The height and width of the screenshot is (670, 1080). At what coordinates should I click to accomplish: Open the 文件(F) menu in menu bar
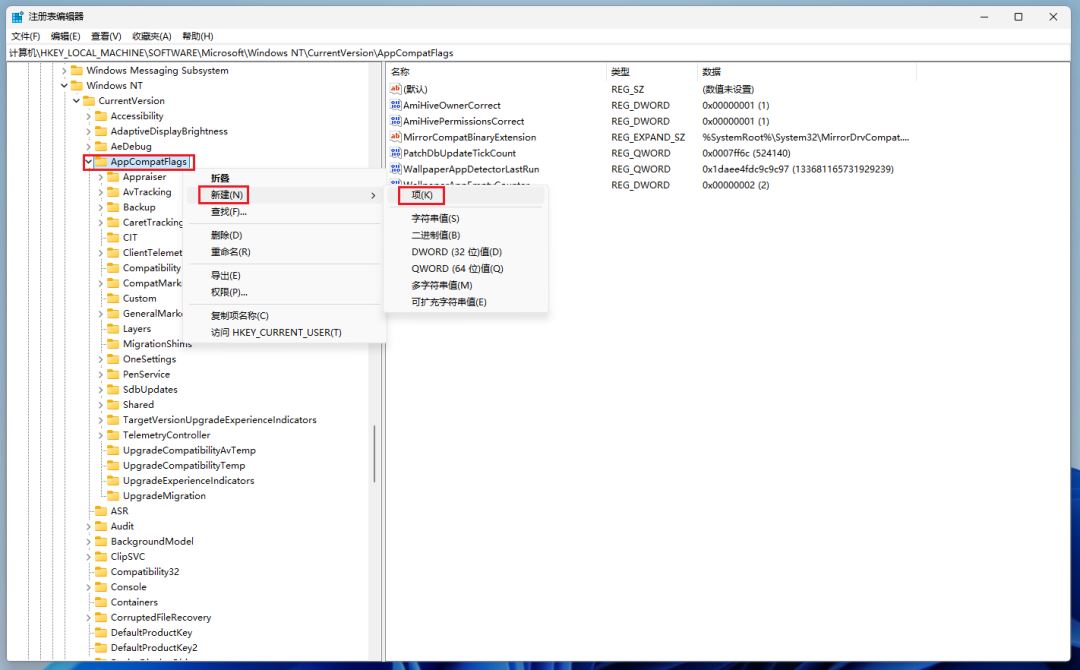(x=25, y=36)
